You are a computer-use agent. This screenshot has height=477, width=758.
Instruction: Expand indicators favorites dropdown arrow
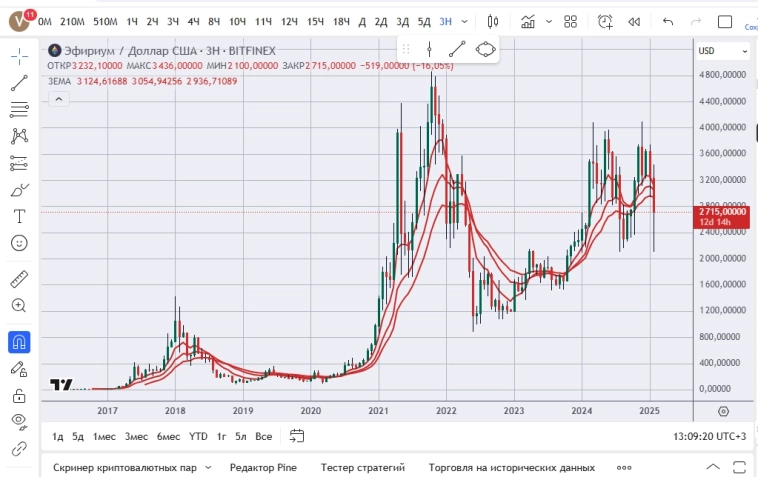(549, 22)
